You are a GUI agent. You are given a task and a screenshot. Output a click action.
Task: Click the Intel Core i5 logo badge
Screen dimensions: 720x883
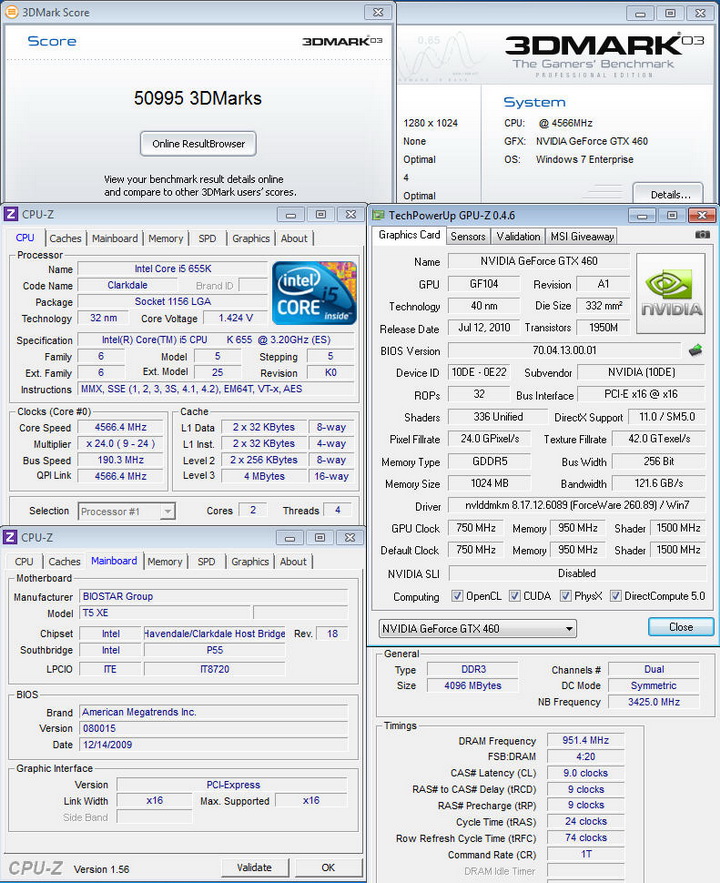(314, 293)
